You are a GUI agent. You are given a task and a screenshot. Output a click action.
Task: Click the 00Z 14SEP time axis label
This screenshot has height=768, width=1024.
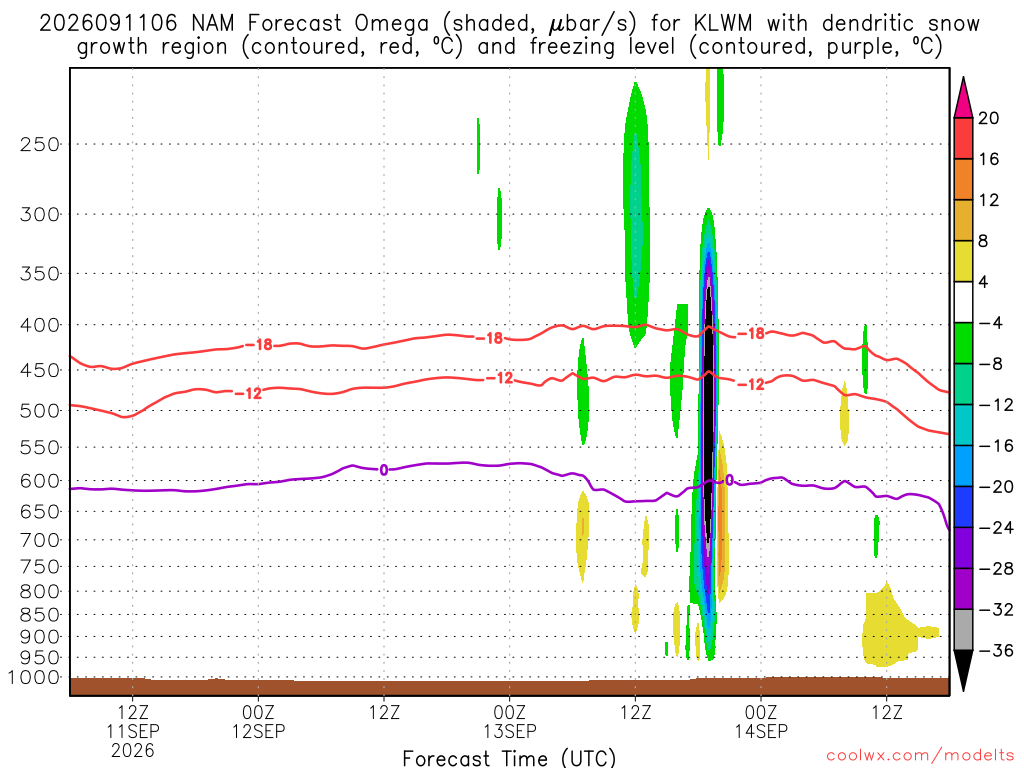[761, 721]
